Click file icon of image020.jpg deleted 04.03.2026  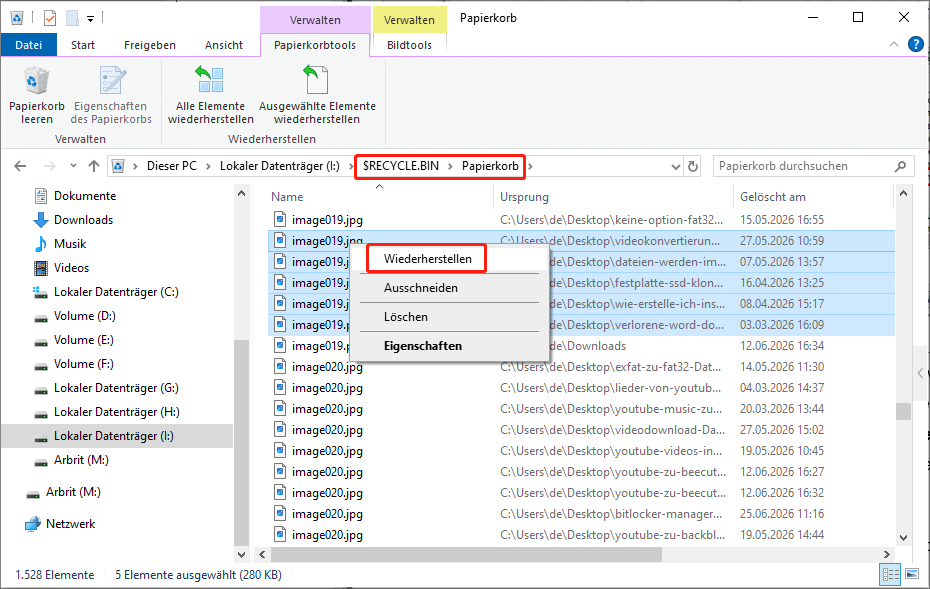[x=280, y=388]
